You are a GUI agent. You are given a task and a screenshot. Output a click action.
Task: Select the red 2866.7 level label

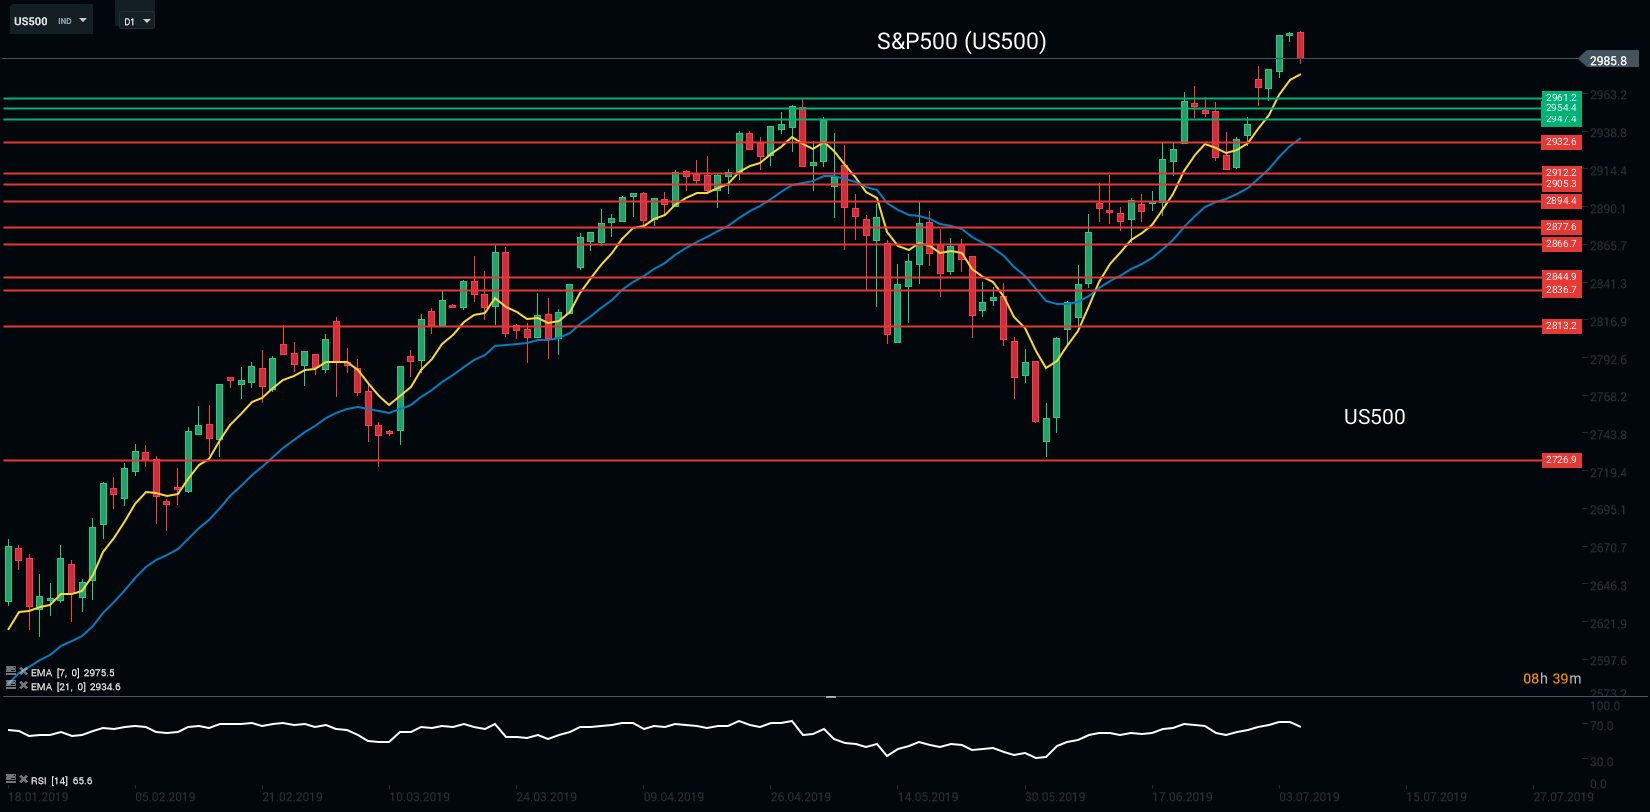[x=1561, y=244]
